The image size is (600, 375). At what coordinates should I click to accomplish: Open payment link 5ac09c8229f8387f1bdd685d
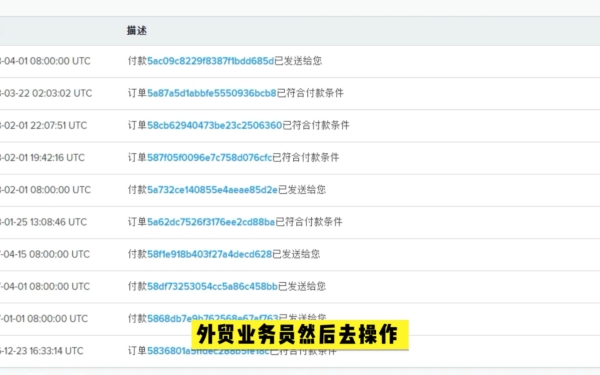[x=210, y=61]
